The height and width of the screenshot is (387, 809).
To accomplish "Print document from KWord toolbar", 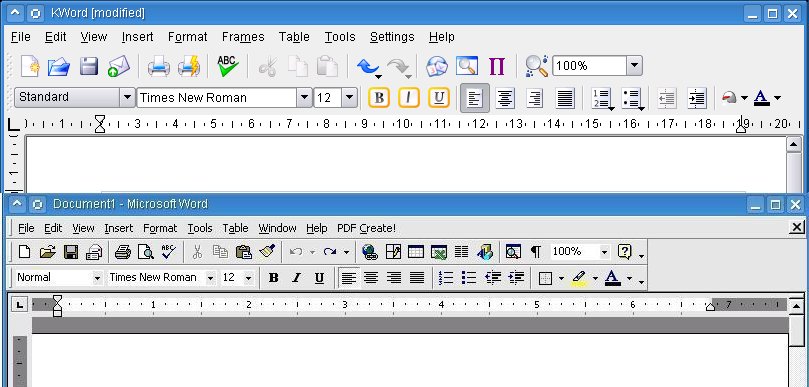I will [x=158, y=67].
